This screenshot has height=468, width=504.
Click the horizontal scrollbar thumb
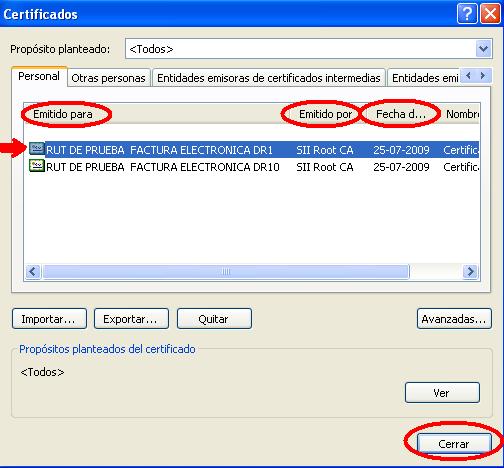226,272
